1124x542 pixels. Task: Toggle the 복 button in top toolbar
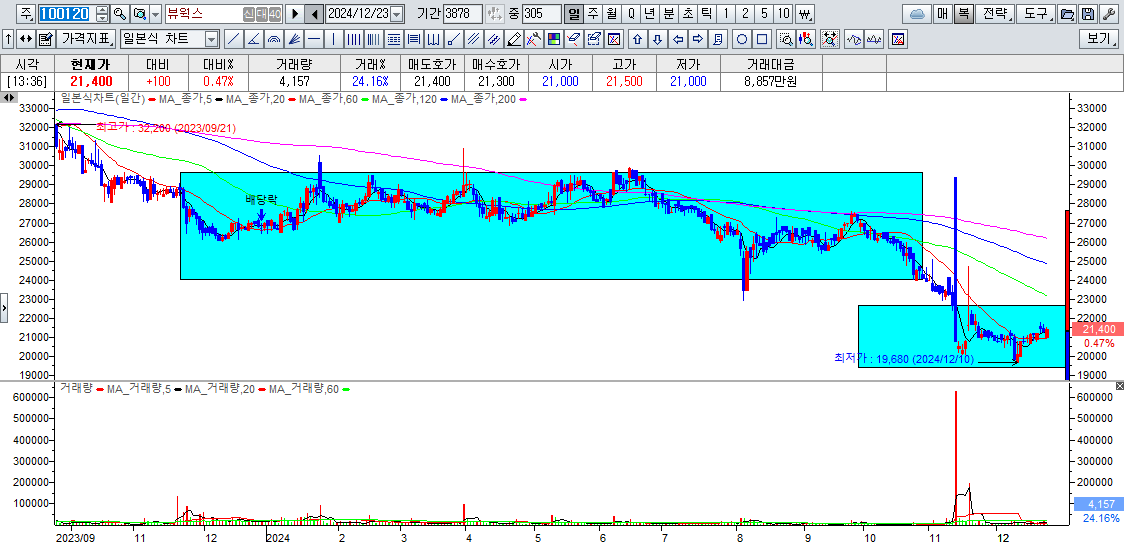[963, 14]
